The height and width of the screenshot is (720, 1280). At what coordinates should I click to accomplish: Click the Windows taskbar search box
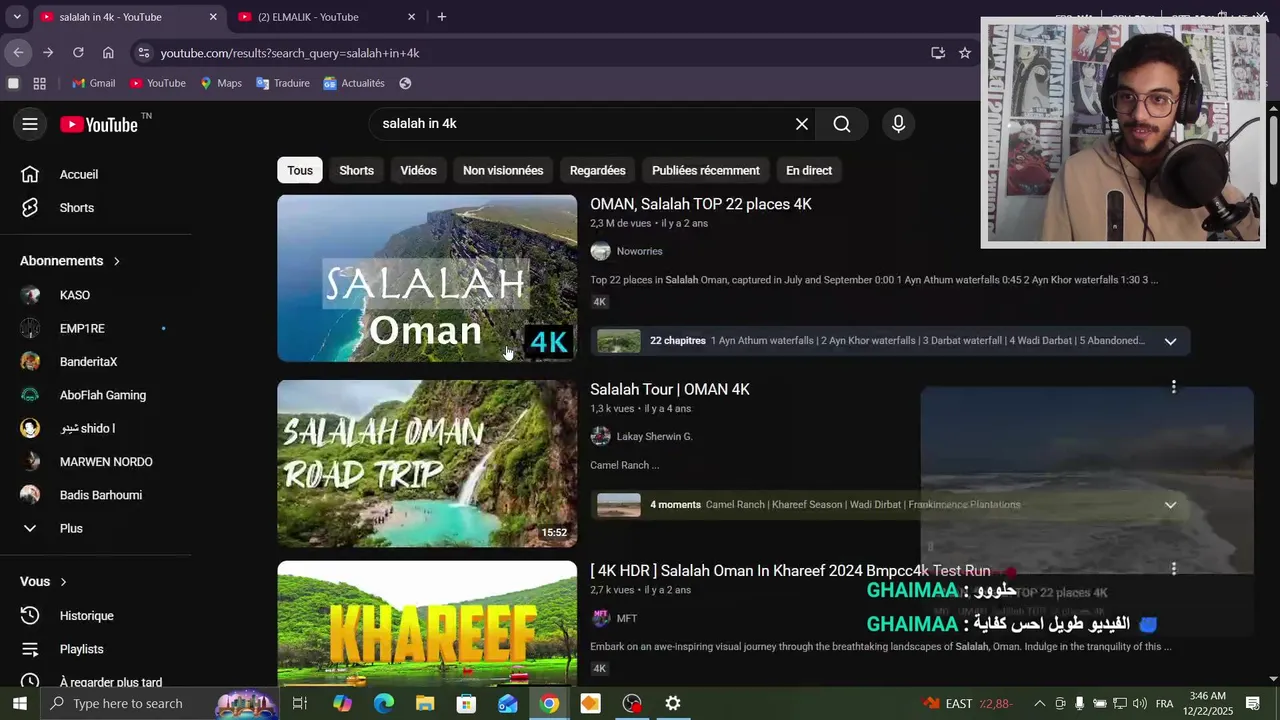(158, 703)
